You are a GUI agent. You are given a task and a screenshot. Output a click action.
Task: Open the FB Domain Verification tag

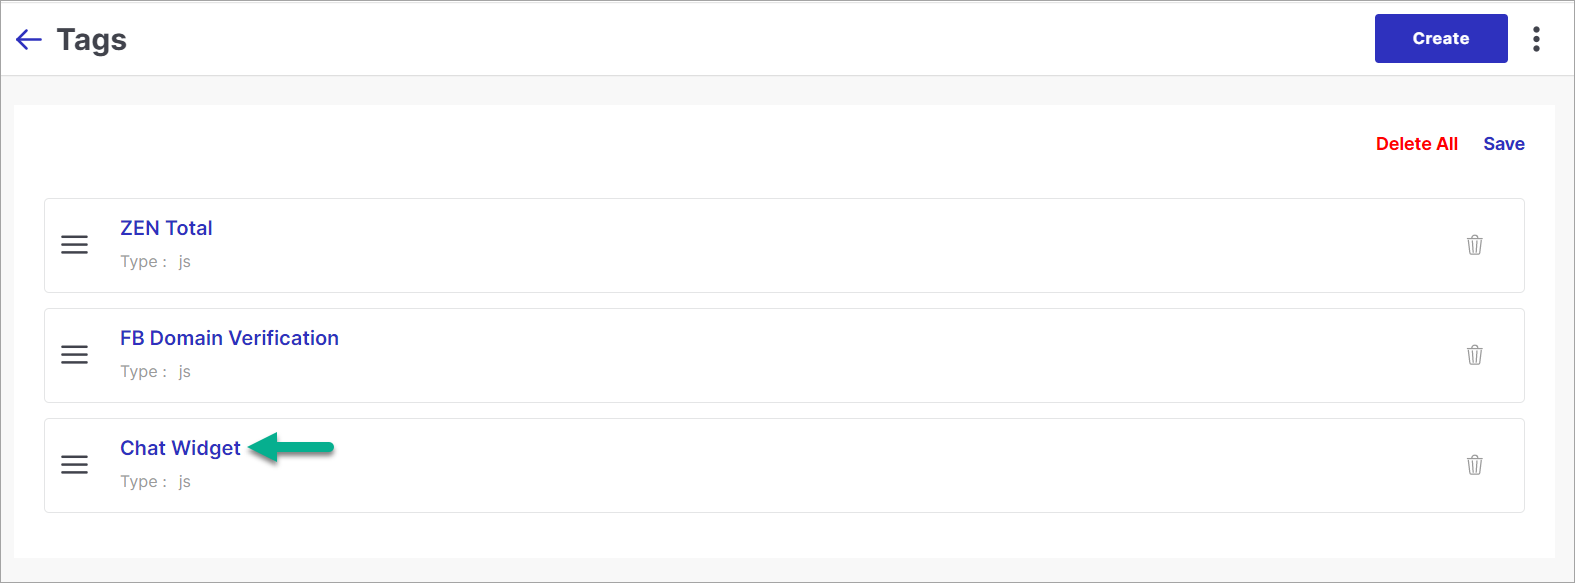(x=229, y=338)
